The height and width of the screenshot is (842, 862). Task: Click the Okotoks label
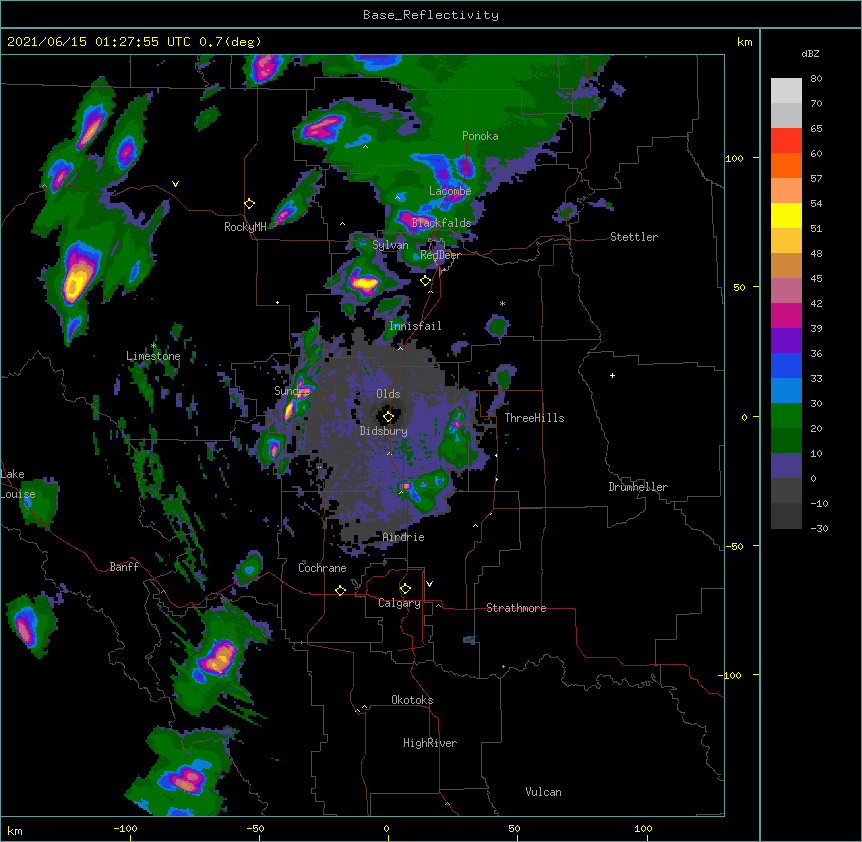tap(412, 700)
